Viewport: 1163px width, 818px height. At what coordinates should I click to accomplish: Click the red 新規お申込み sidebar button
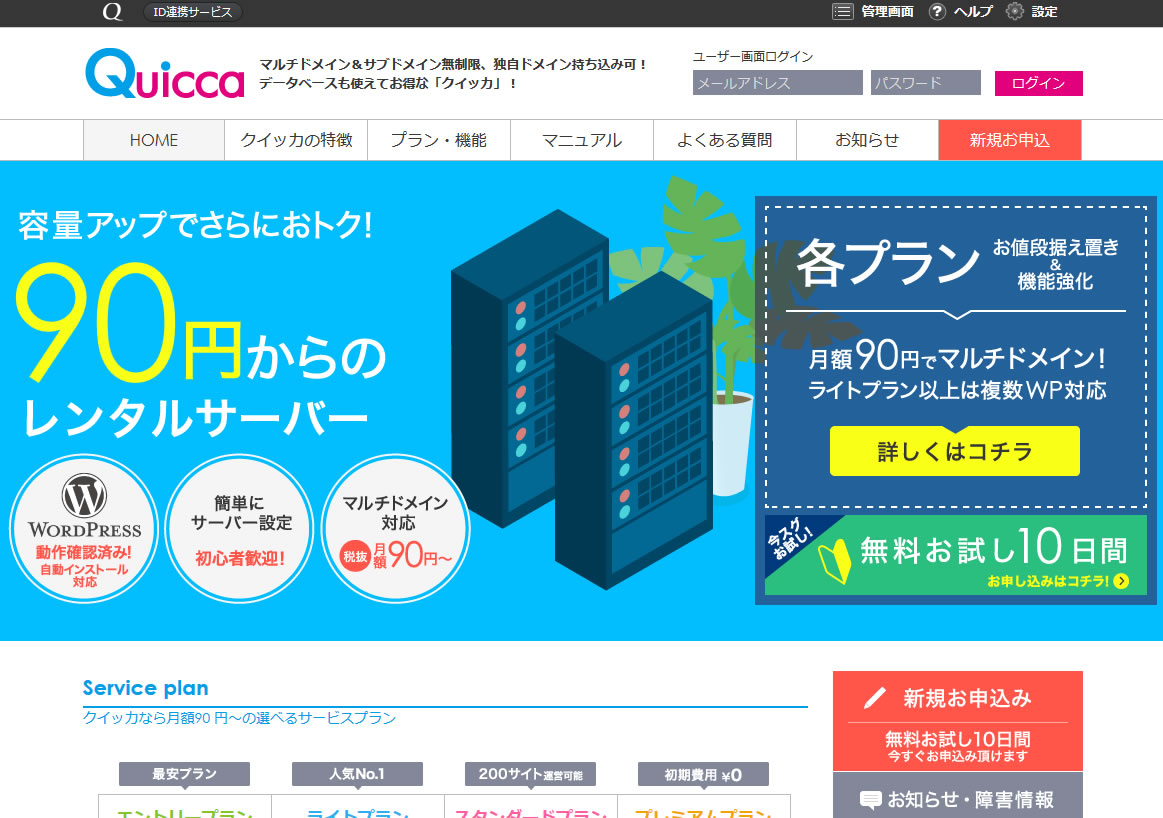[958, 721]
